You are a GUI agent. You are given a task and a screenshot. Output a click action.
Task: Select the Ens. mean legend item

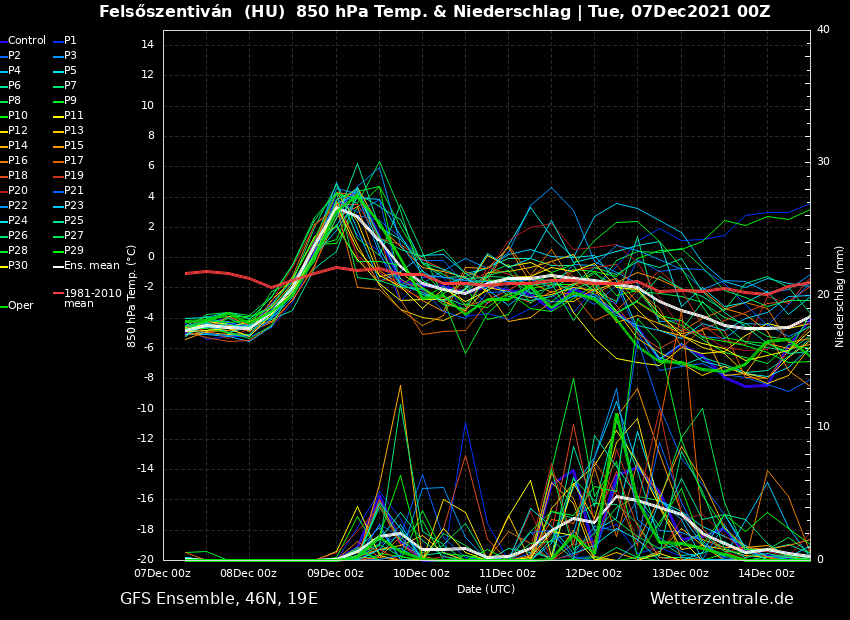[x=91, y=266]
